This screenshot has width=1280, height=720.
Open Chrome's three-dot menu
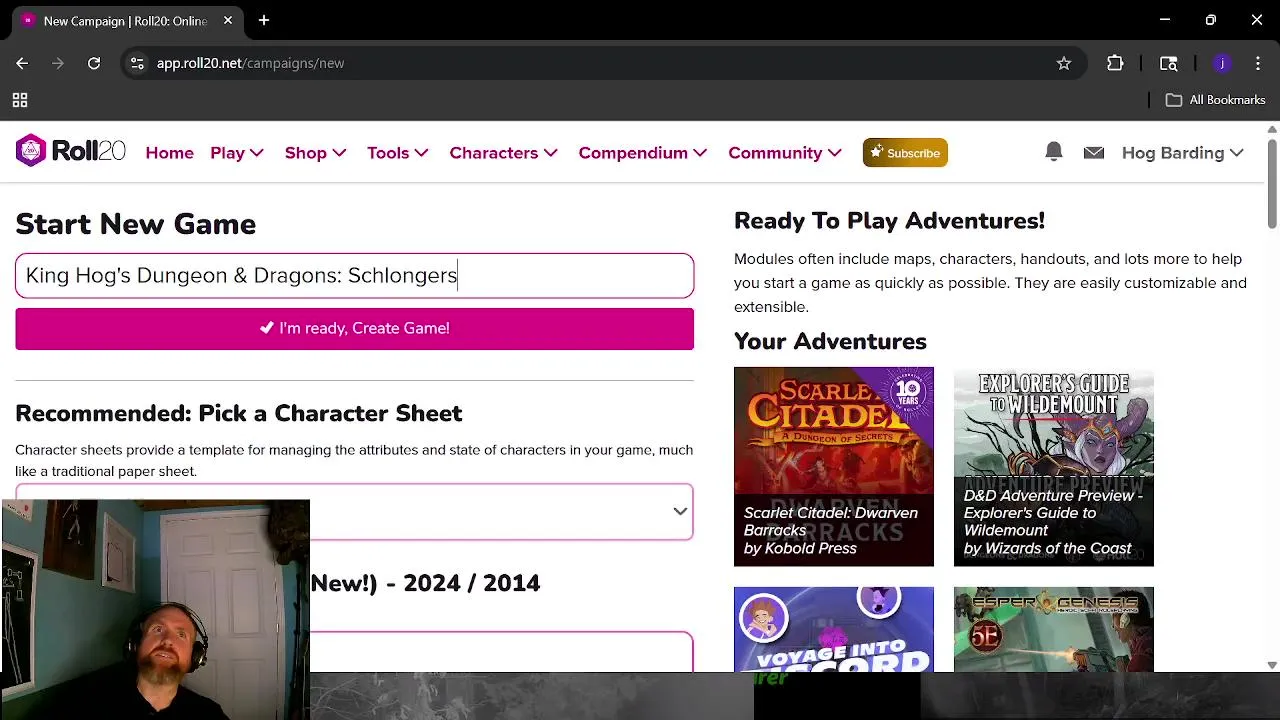pos(1258,63)
